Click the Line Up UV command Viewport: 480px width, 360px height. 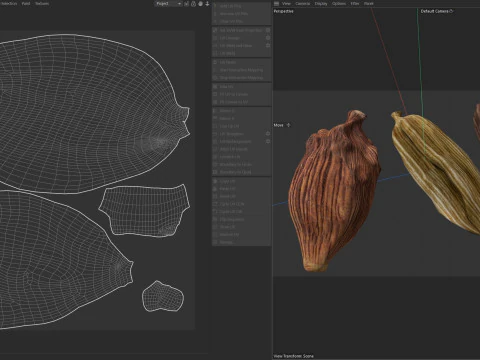point(241,126)
